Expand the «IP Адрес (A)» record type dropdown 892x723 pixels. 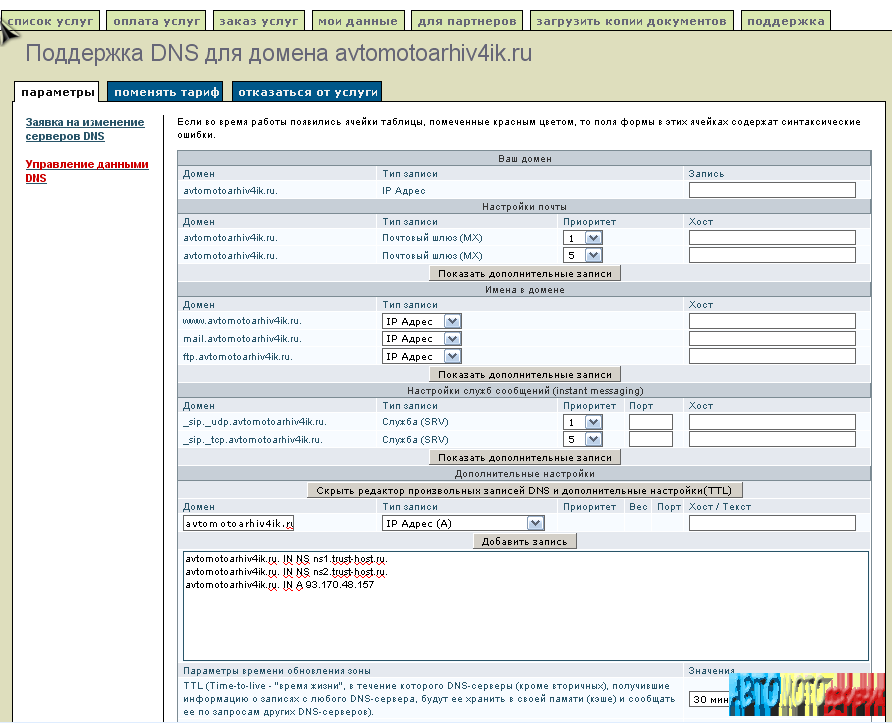535,523
